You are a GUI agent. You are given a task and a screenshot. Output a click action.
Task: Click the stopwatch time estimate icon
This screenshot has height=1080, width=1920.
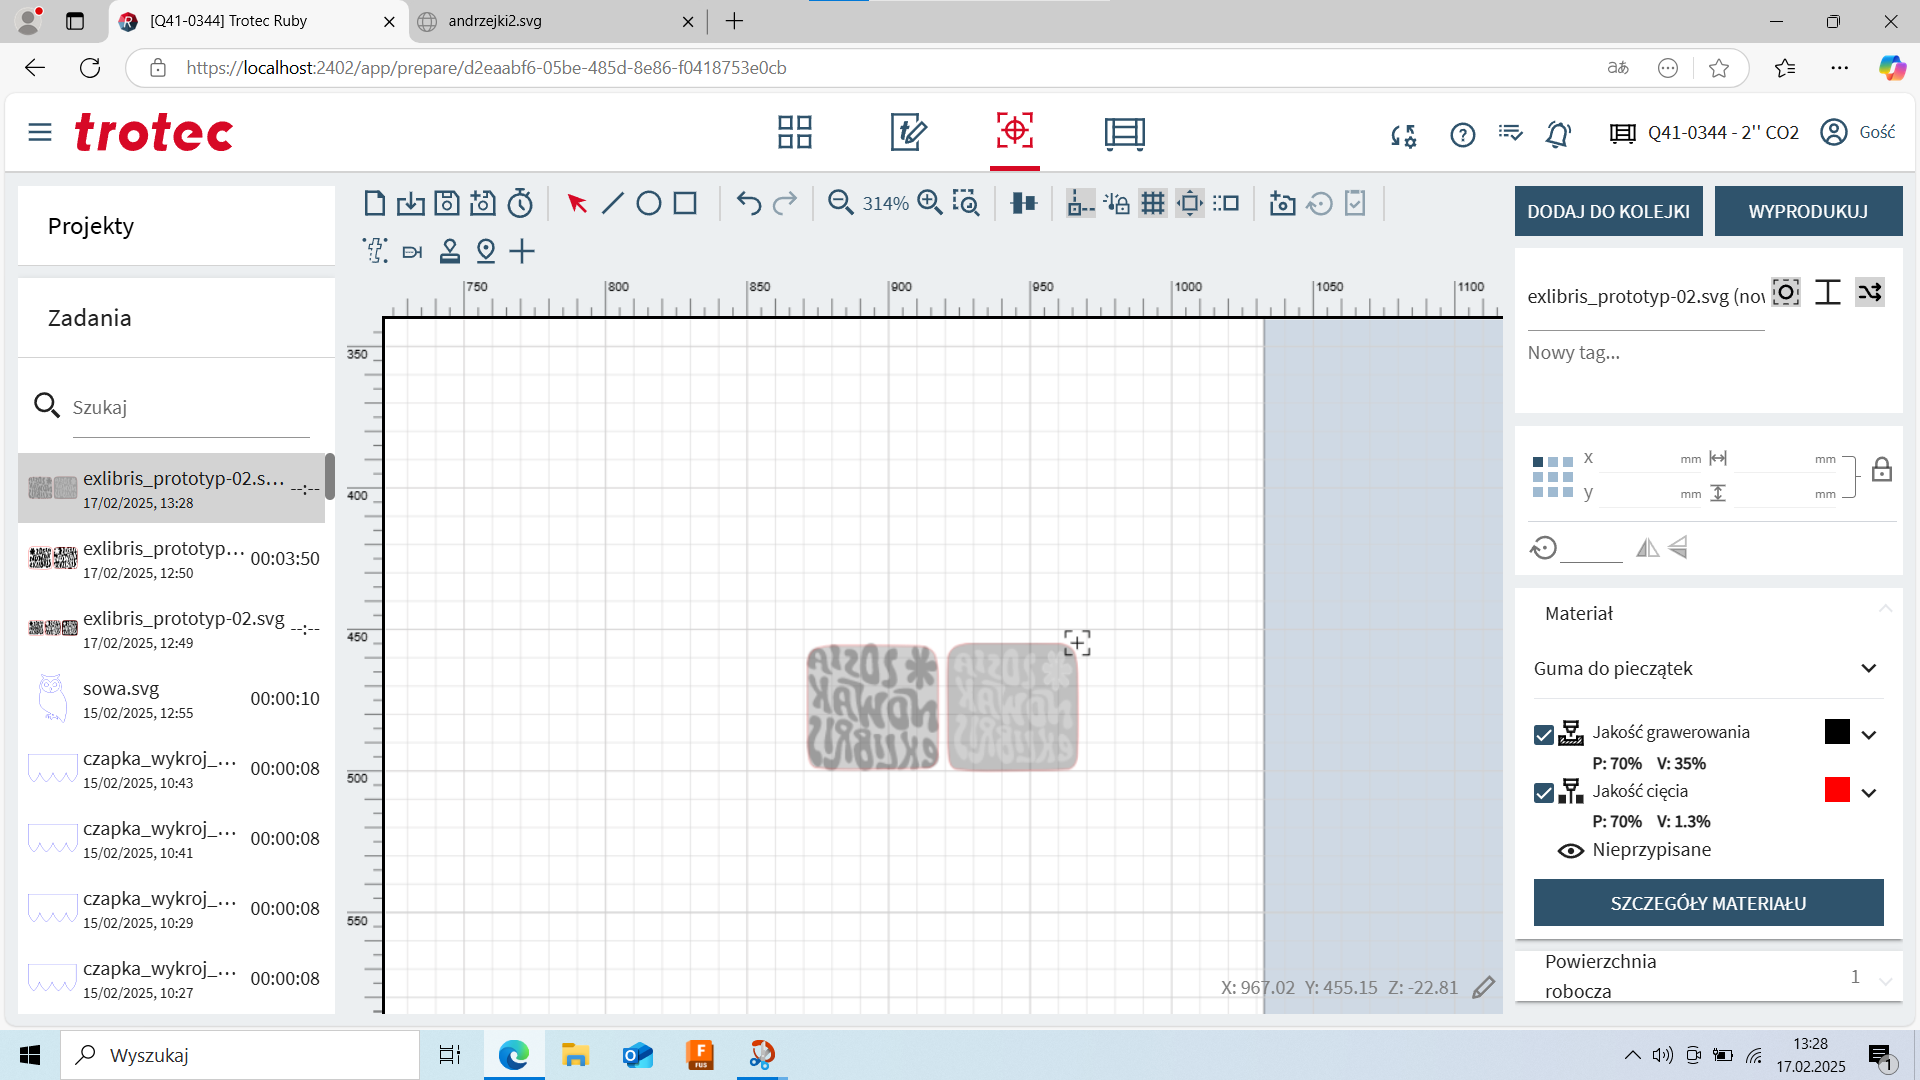click(520, 203)
